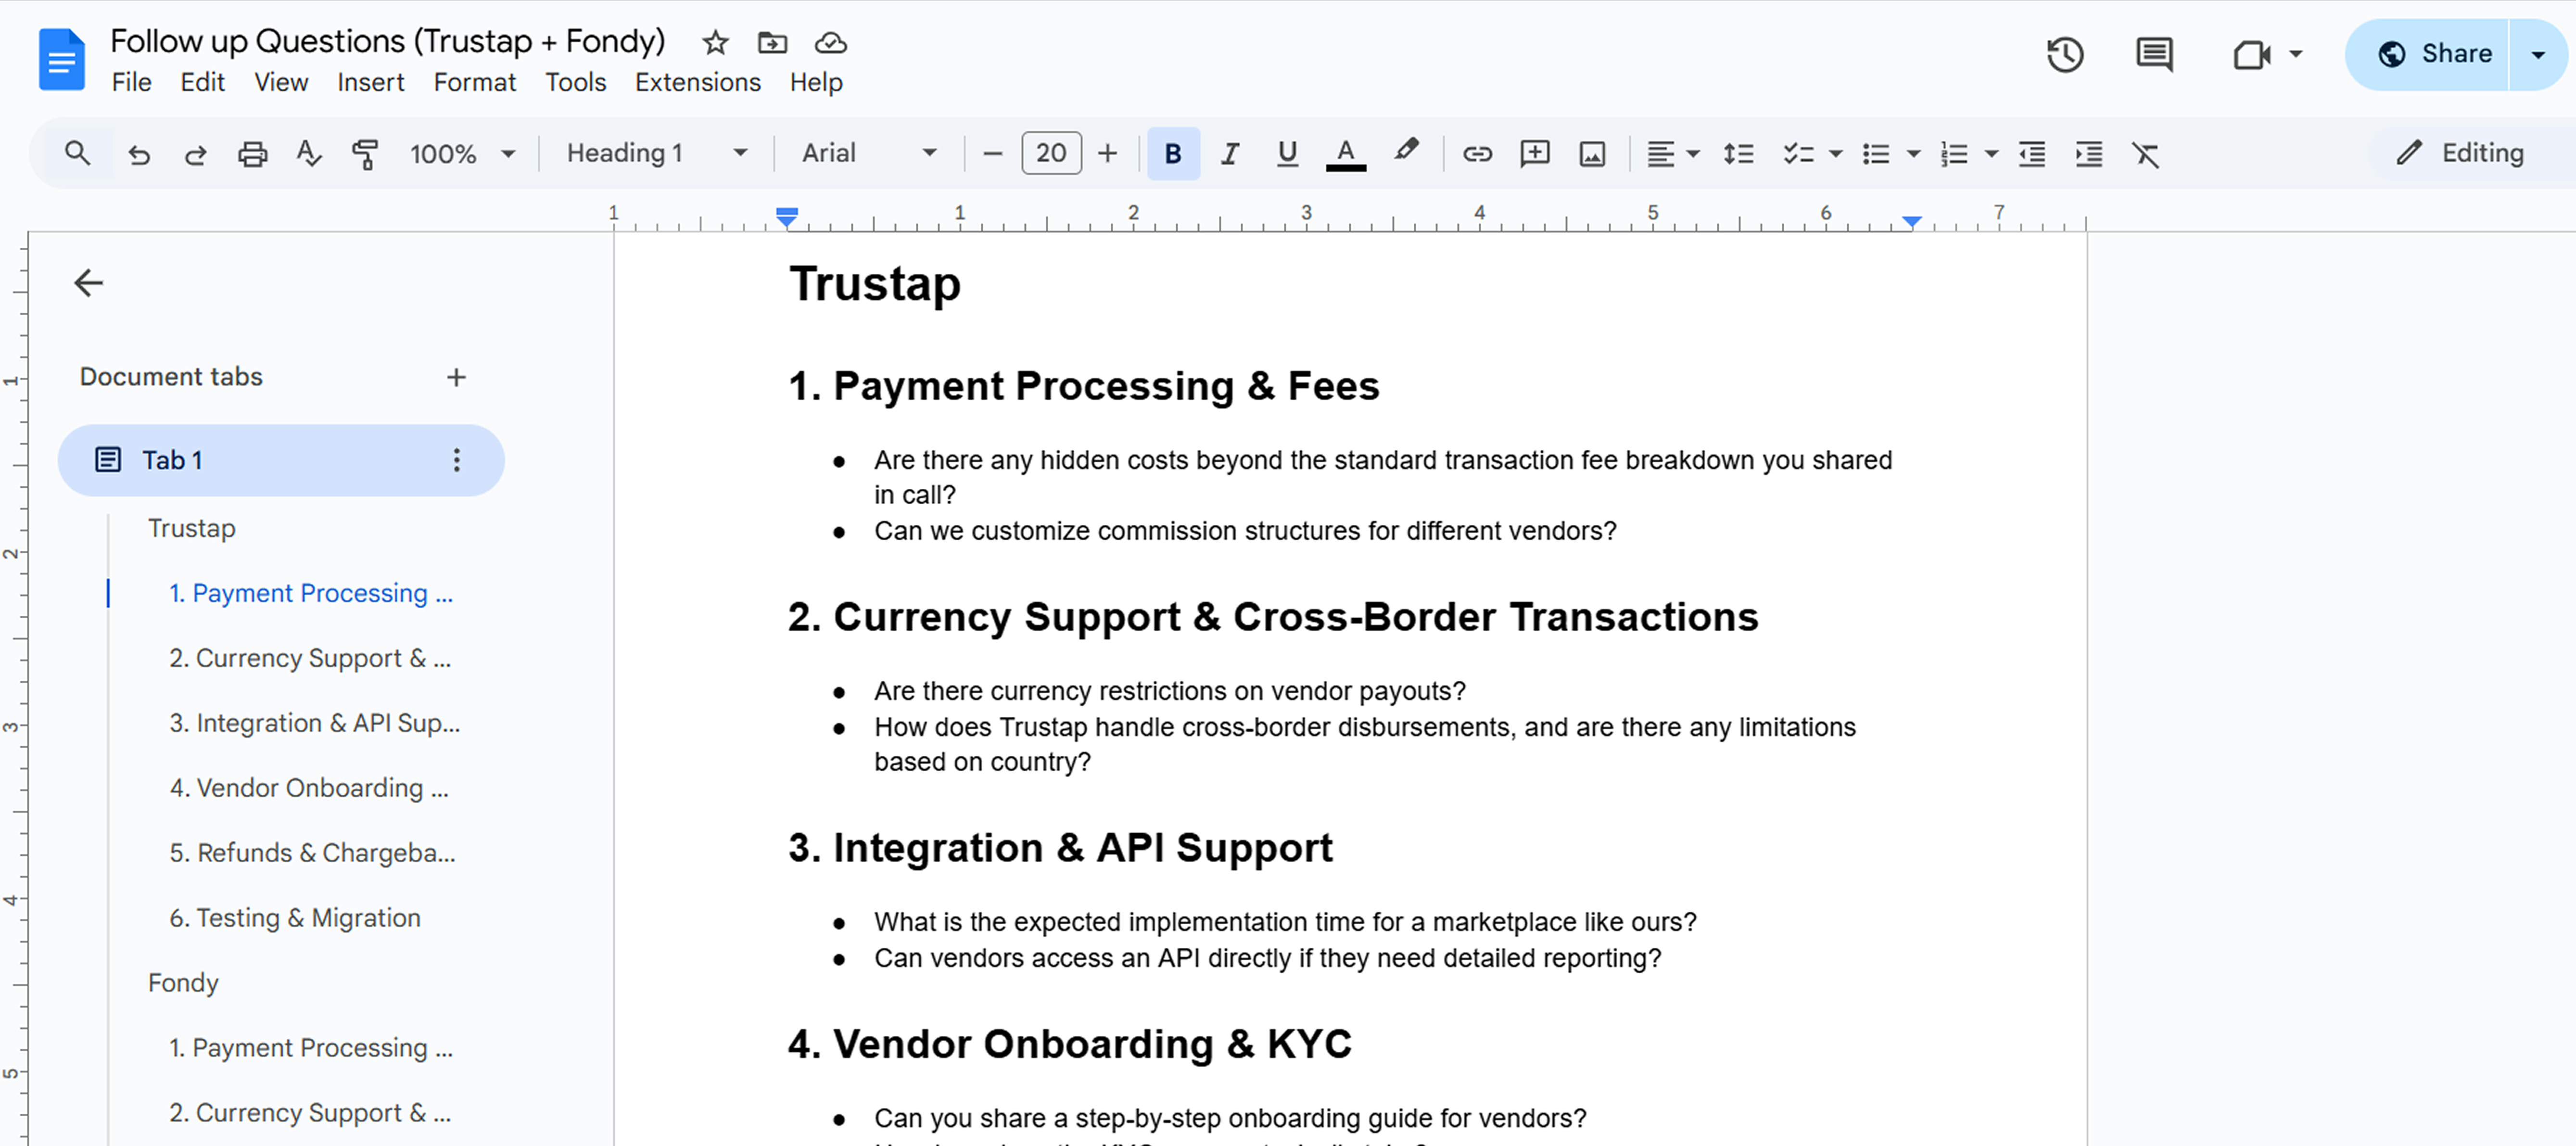
Task: Open text color picker
Action: pyautogui.click(x=1346, y=154)
